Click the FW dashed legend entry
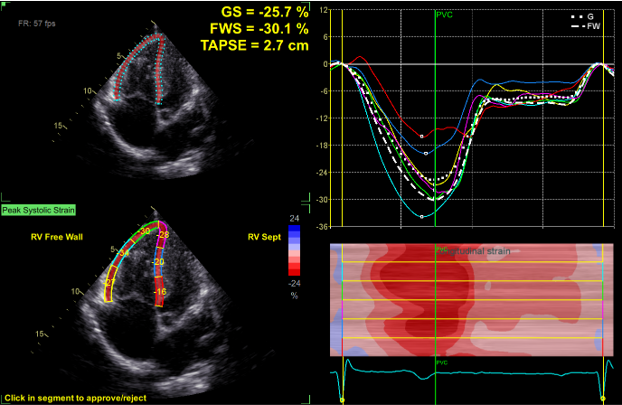This screenshot has width=622, height=405. (584, 26)
